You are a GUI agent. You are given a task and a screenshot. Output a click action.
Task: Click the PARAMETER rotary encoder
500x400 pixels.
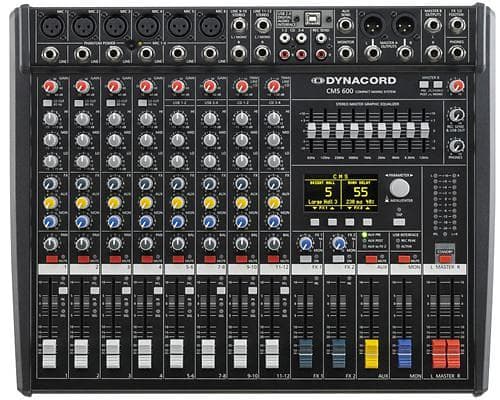click(399, 188)
